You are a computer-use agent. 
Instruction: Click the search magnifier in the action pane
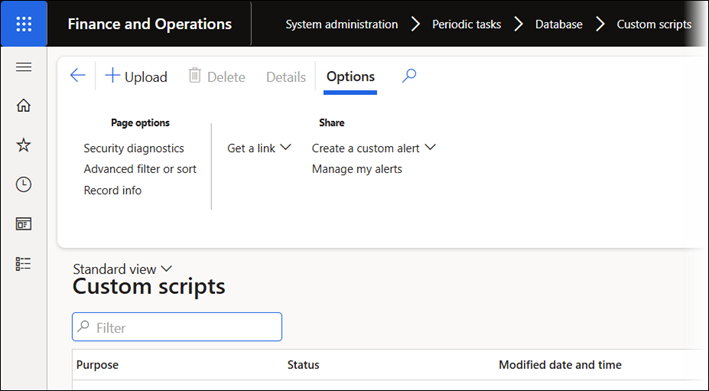[x=409, y=75]
